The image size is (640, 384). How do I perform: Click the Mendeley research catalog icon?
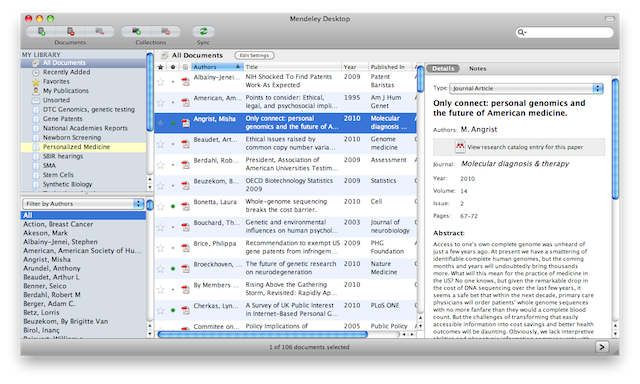pyautogui.click(x=460, y=146)
